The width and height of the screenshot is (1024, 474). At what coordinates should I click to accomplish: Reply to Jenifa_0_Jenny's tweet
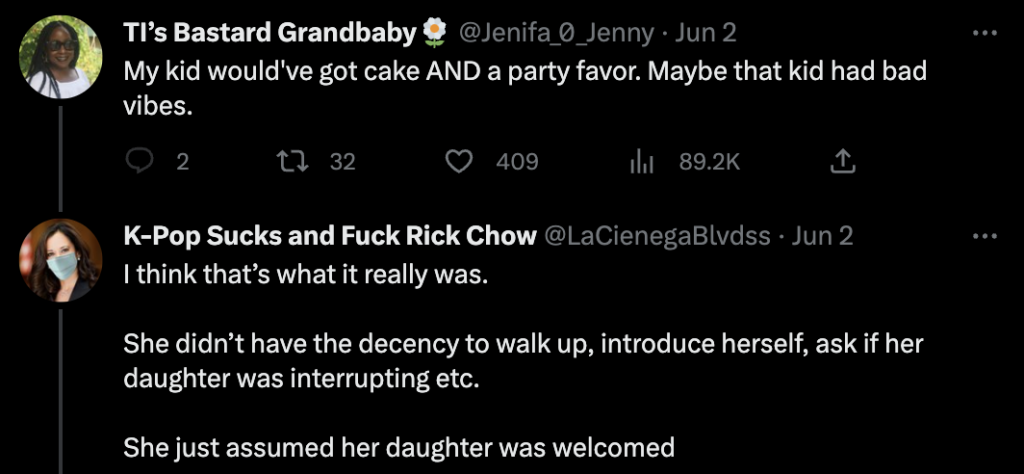coord(140,161)
